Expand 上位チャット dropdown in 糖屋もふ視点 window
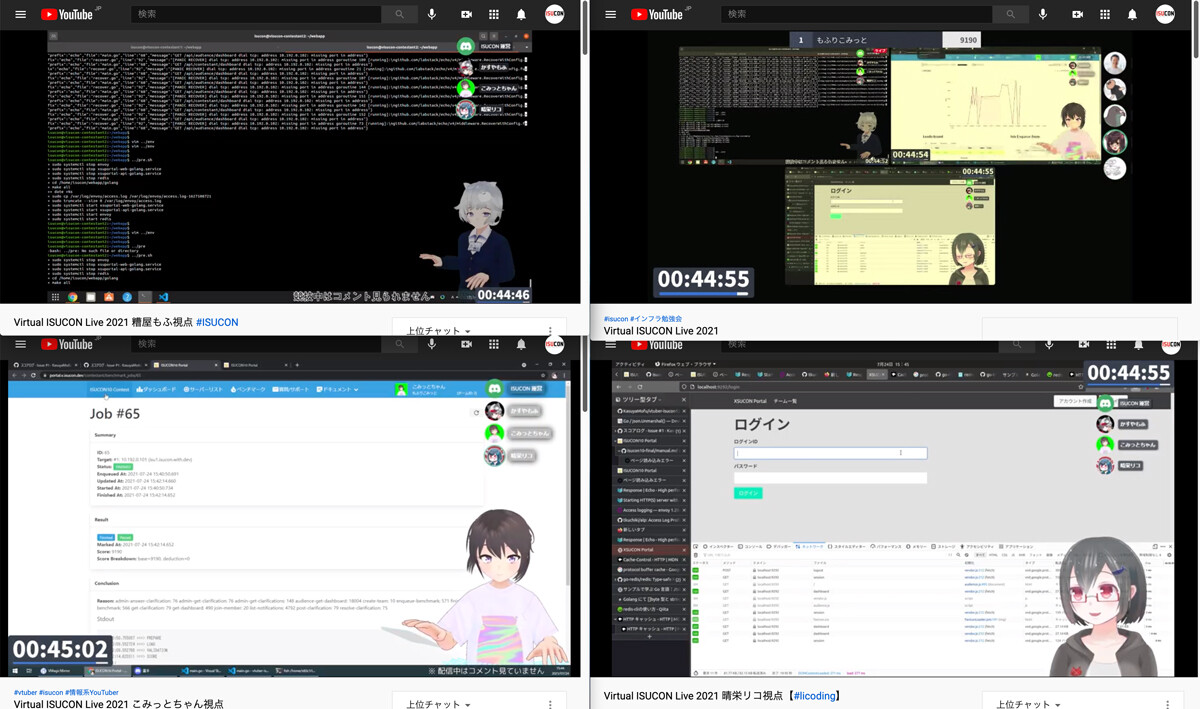1200x709 pixels. tap(439, 330)
